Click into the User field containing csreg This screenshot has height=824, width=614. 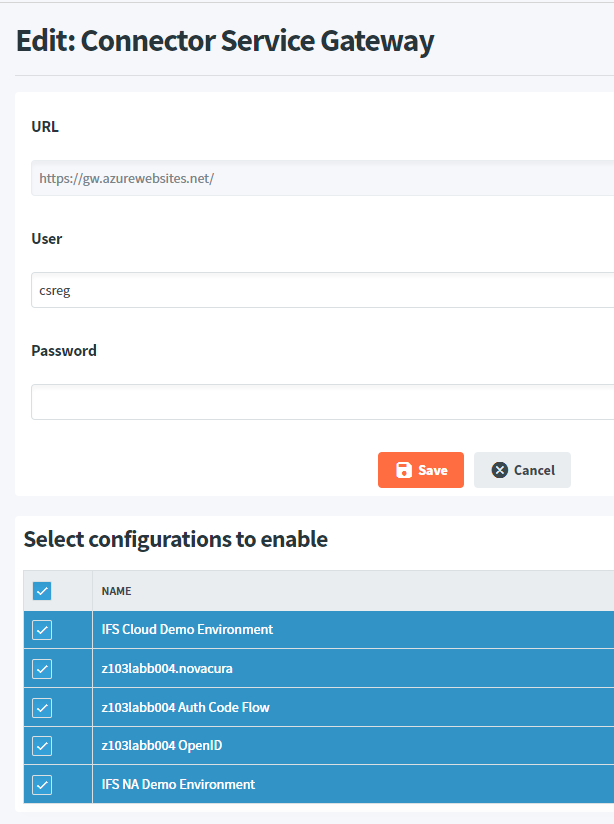click(320, 291)
